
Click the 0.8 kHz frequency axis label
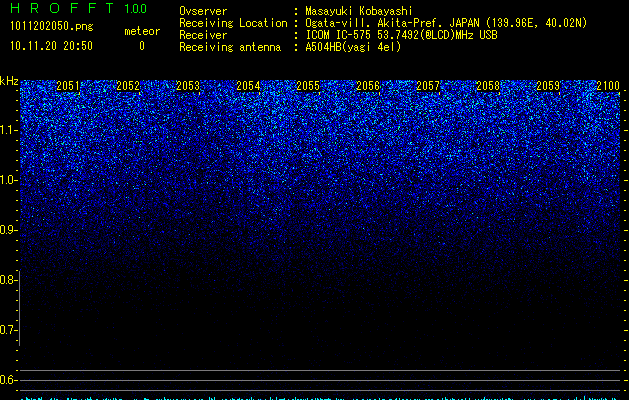coord(8,280)
